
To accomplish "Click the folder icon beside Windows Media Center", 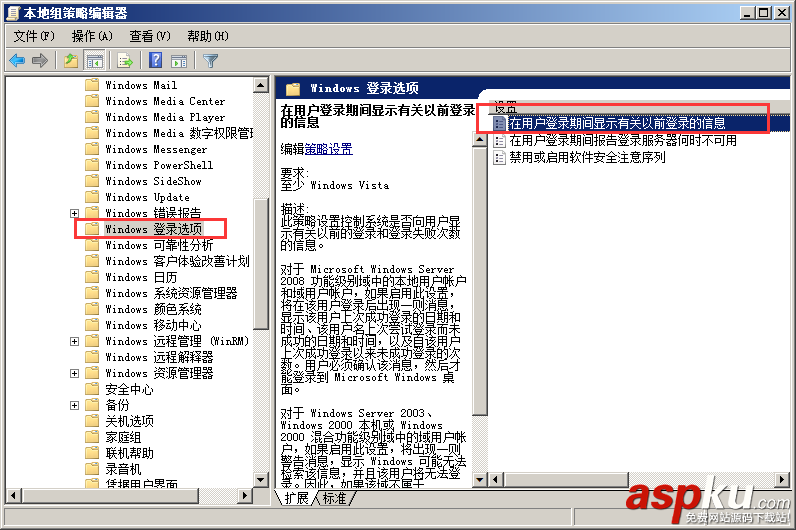I will coord(92,101).
